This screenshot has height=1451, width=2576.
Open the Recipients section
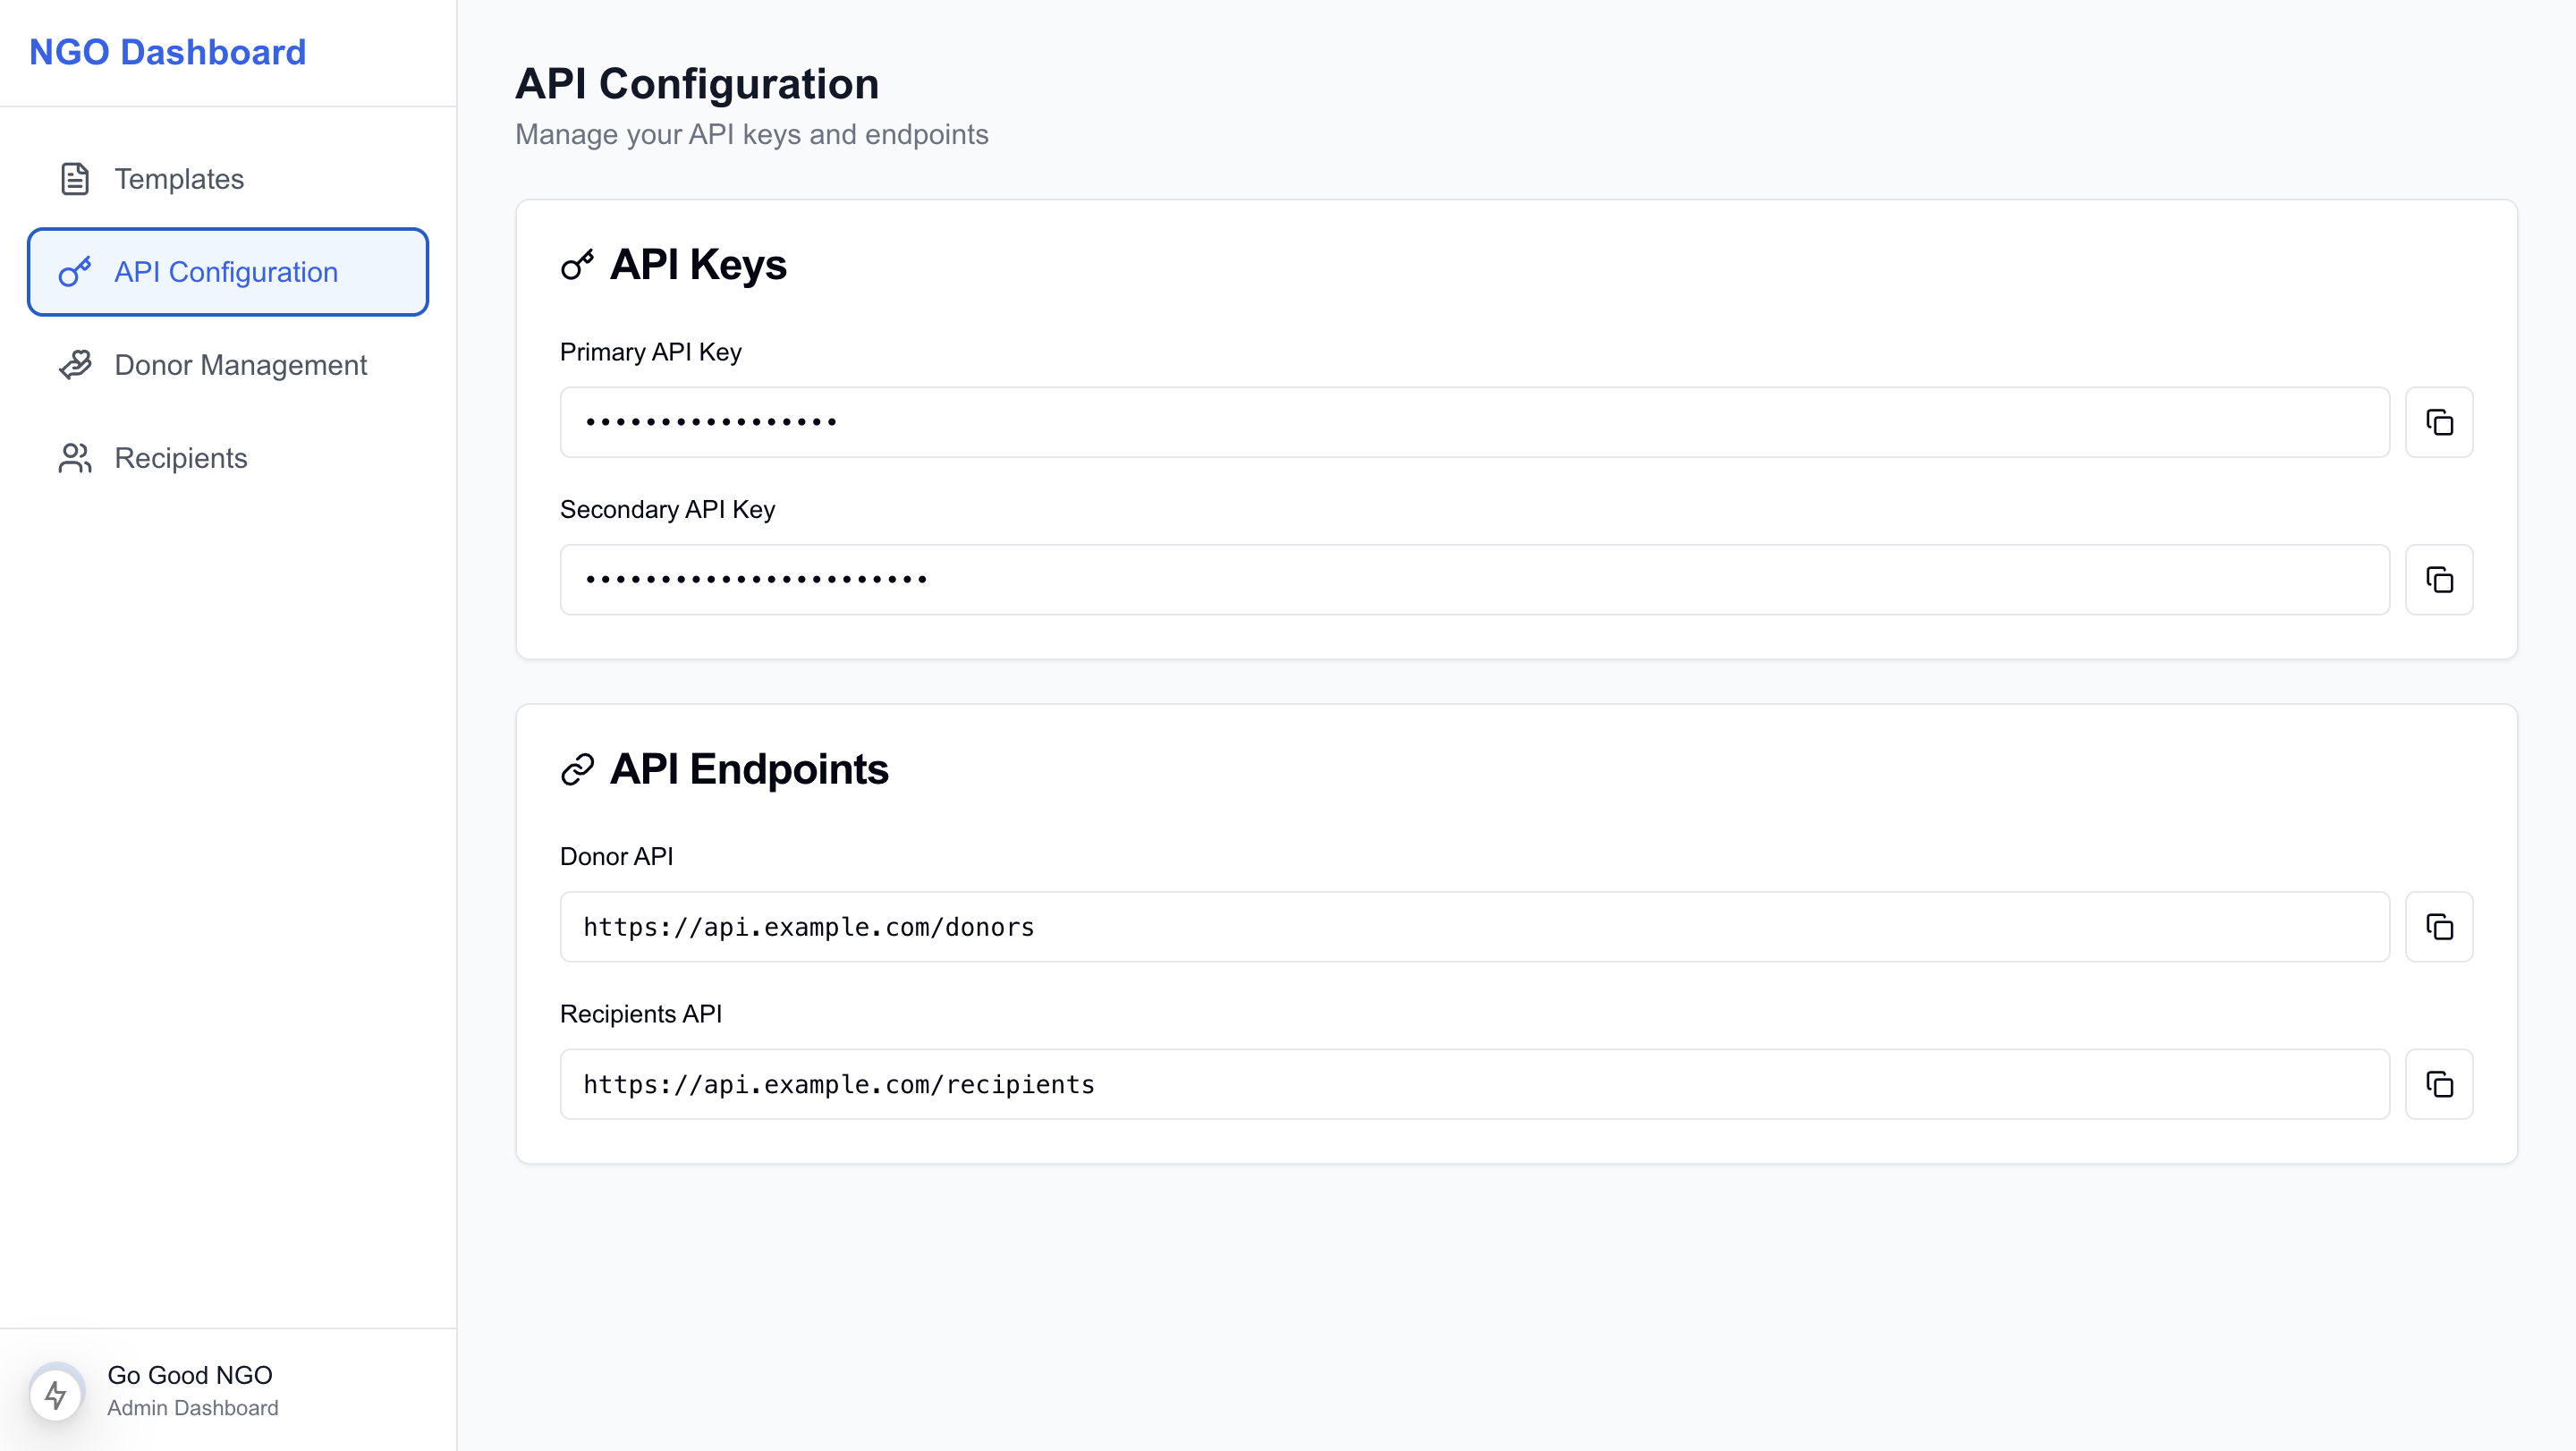(181, 458)
